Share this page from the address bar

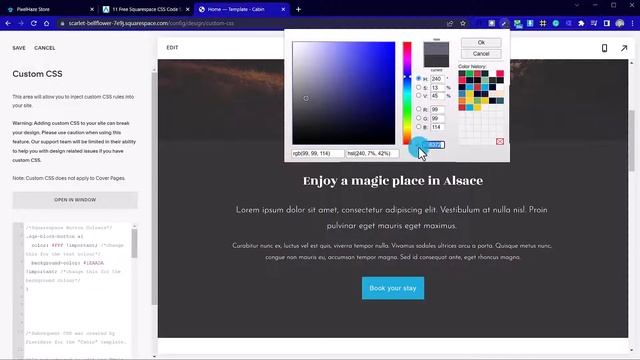[450, 23]
